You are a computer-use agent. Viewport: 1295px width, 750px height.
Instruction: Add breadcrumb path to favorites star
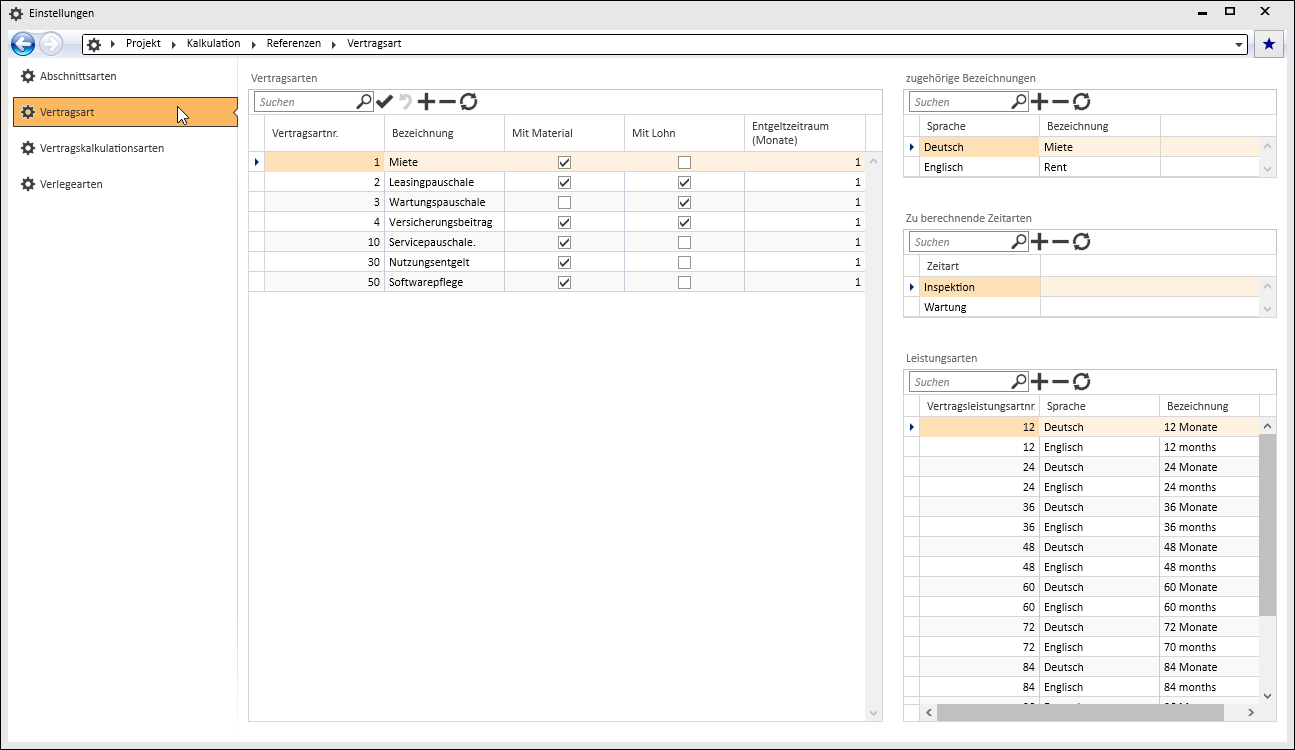(1268, 44)
